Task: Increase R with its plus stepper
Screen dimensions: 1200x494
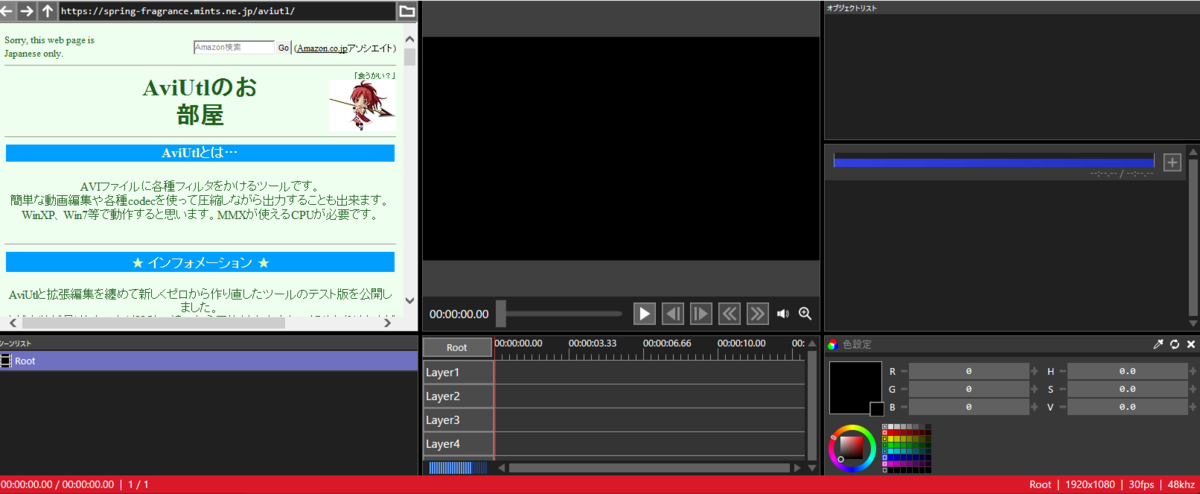Action: [x=1034, y=371]
